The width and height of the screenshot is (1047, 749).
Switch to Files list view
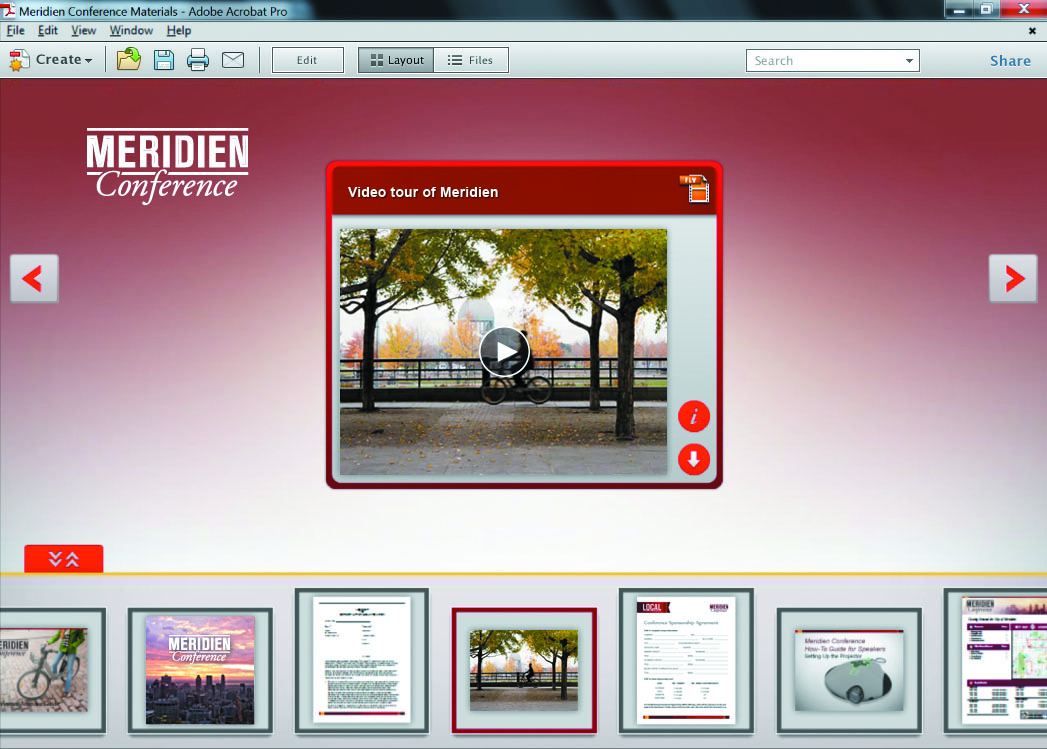click(x=471, y=60)
